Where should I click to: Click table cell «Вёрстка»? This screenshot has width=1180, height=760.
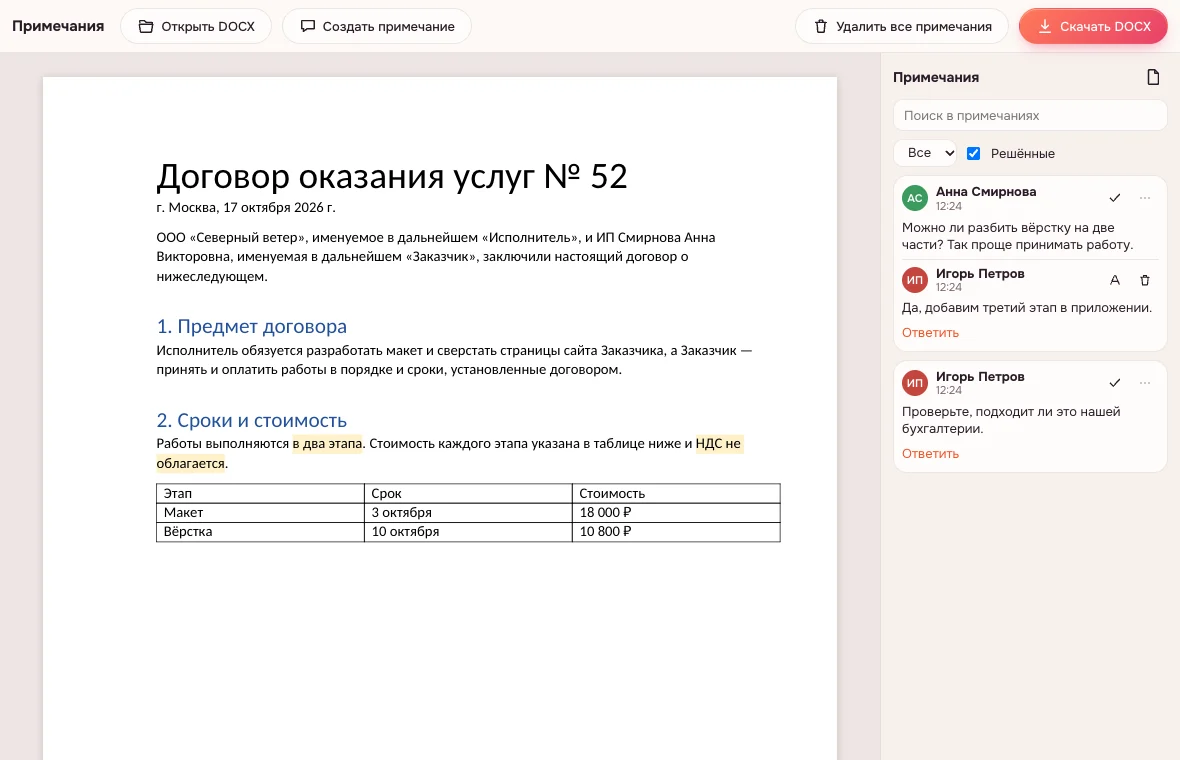[260, 531]
